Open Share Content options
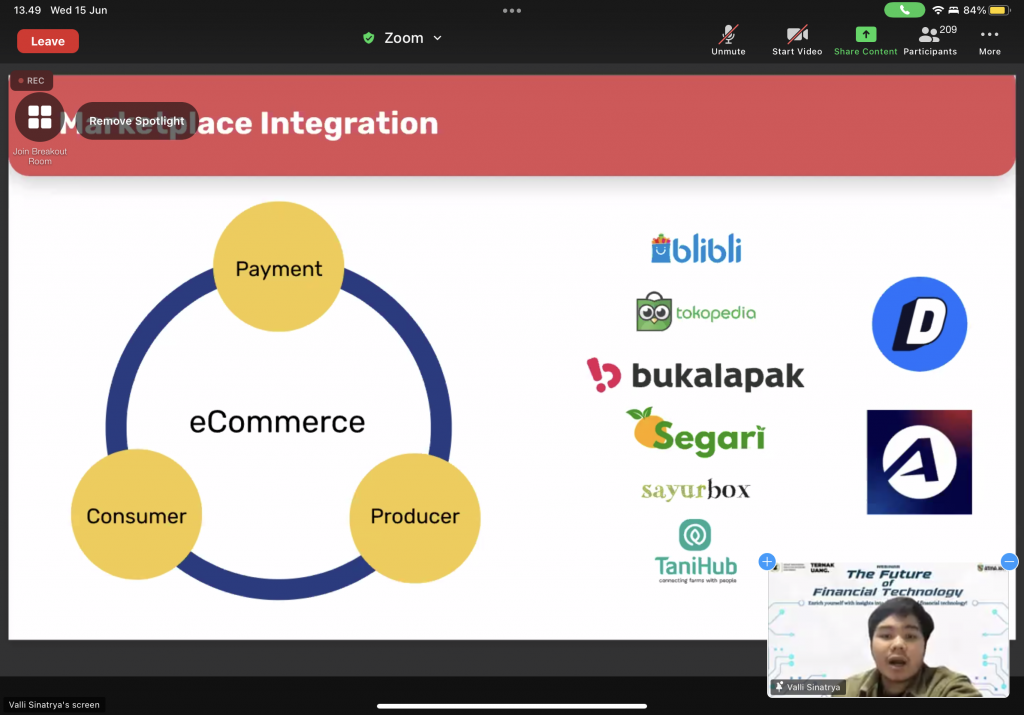 [865, 40]
